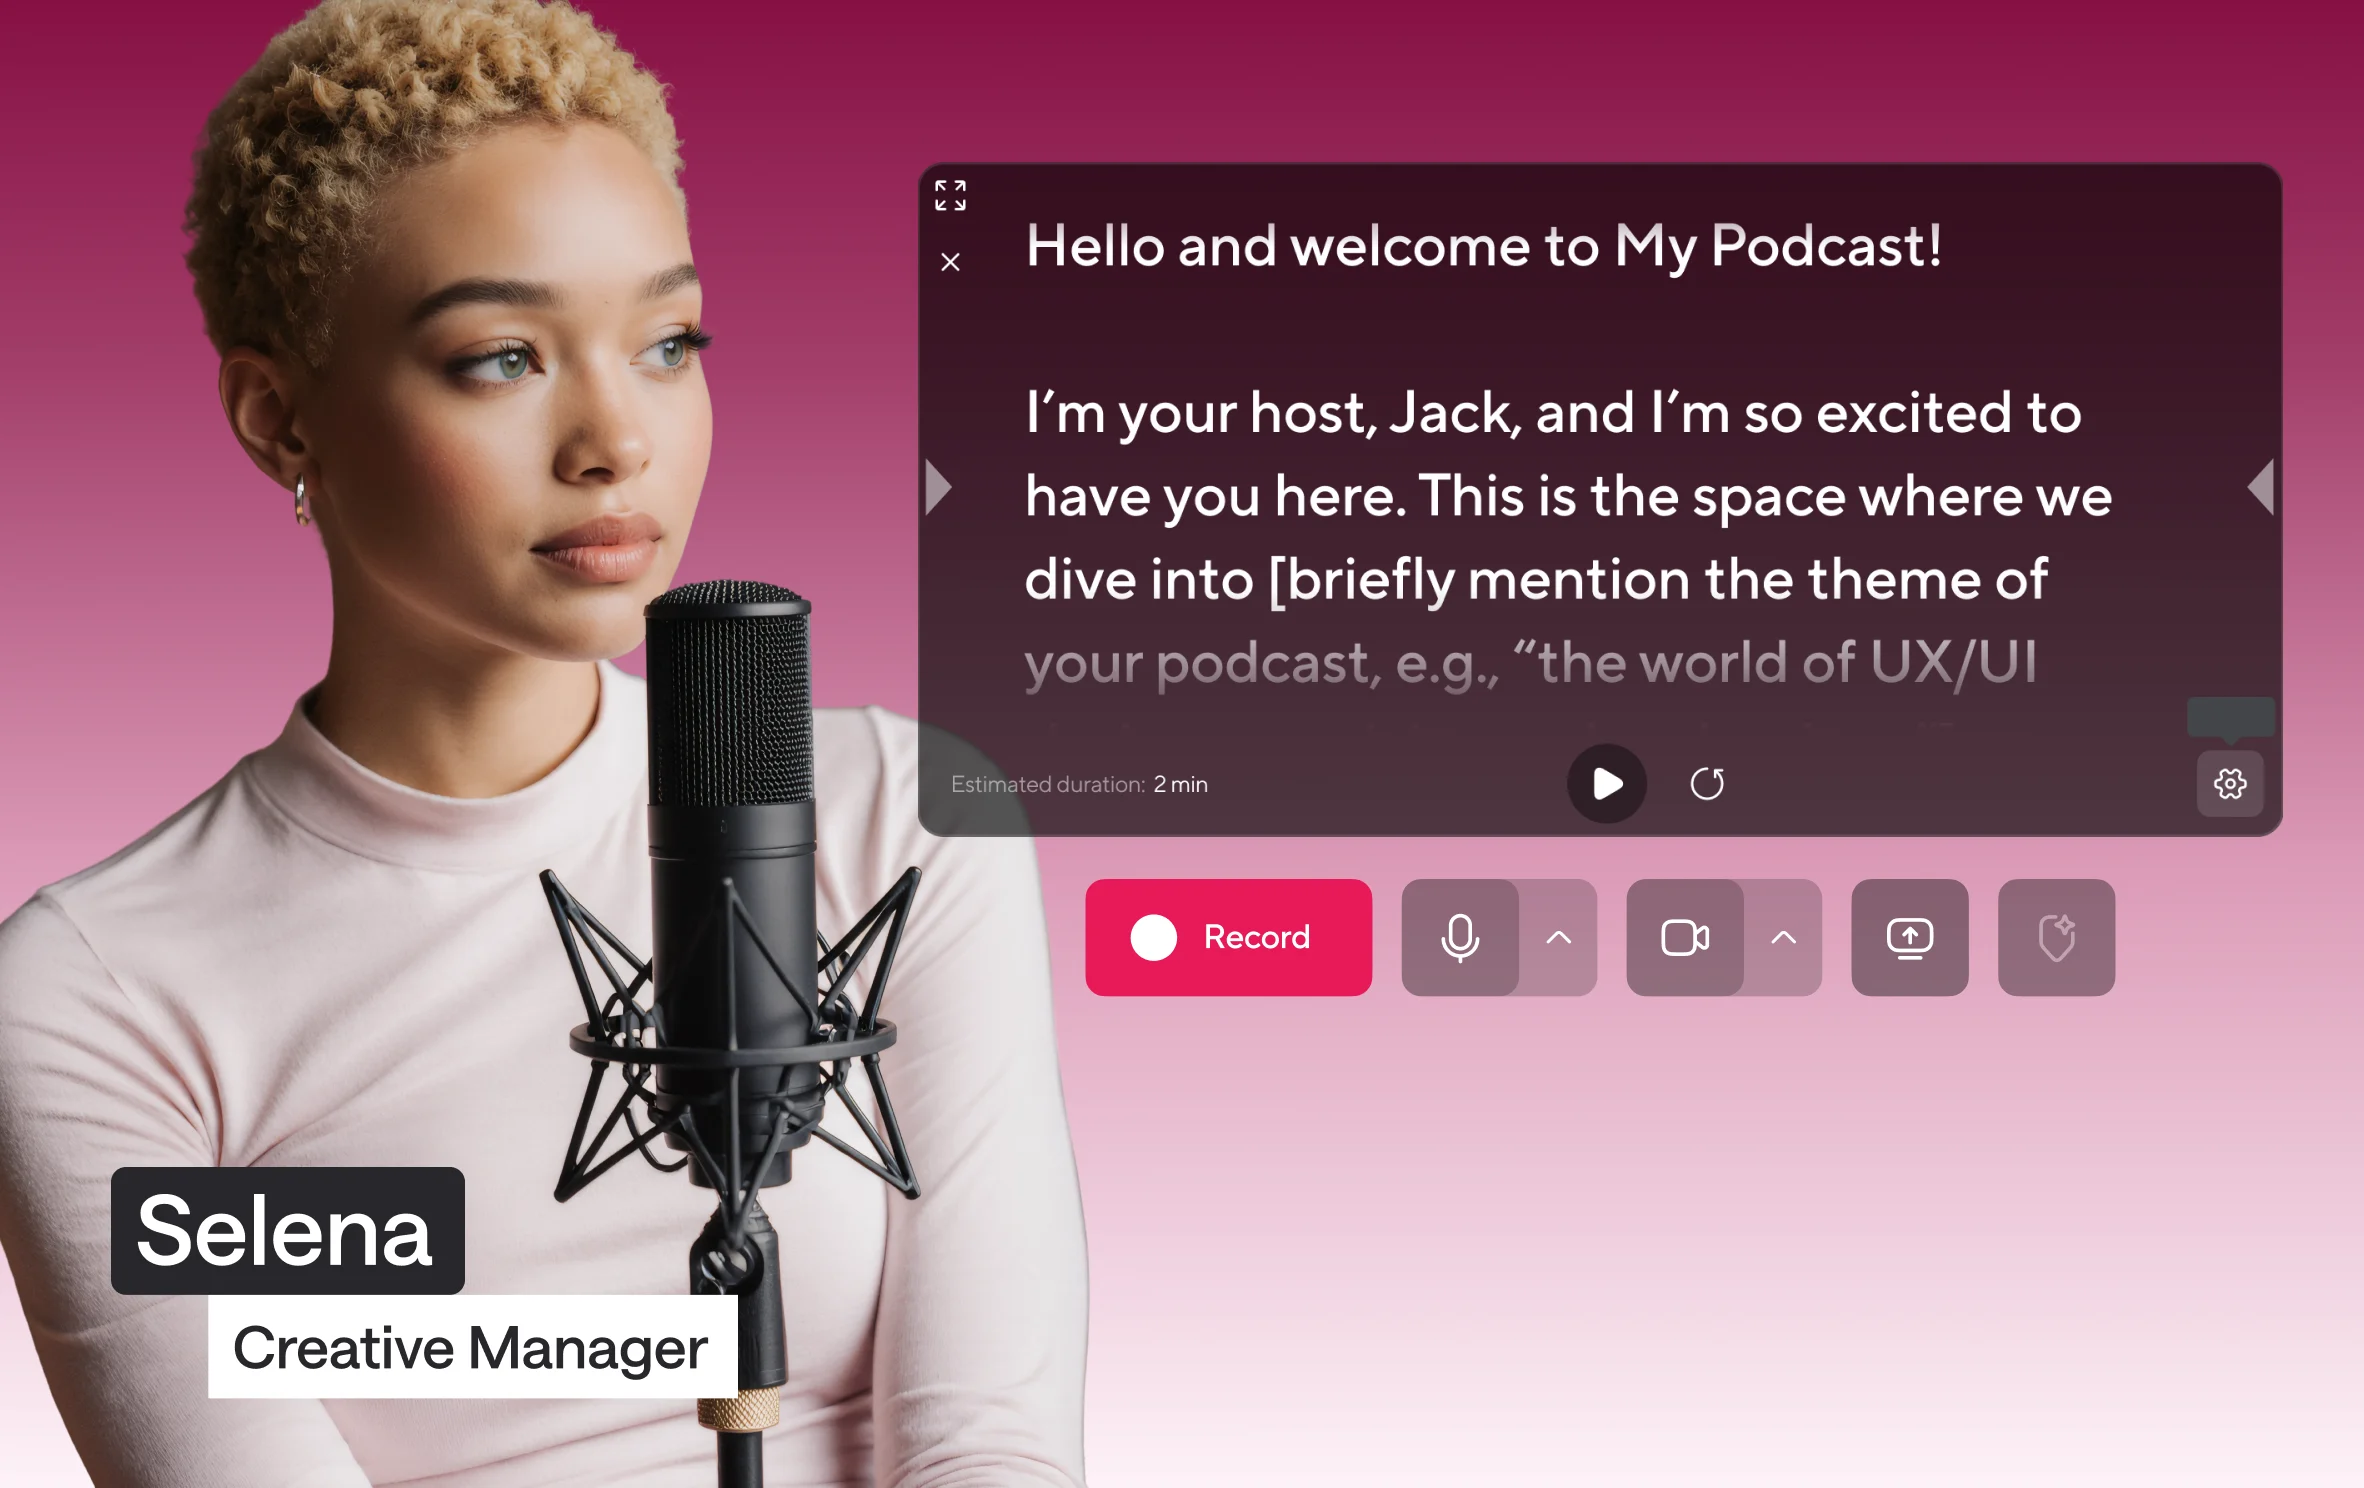
Task: Select the Creative Manager subtitle overlay
Action: tap(472, 1347)
